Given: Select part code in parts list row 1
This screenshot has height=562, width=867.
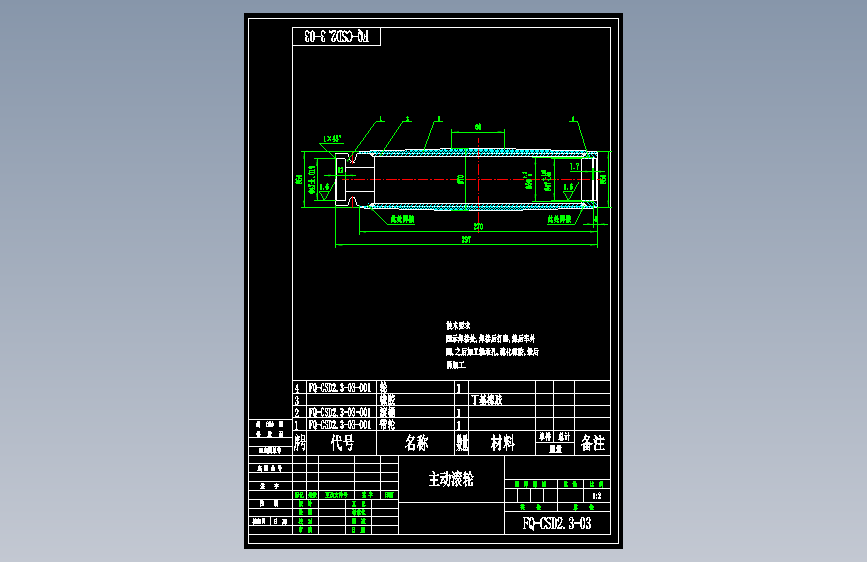Looking at the screenshot, I should pyautogui.click(x=340, y=425).
